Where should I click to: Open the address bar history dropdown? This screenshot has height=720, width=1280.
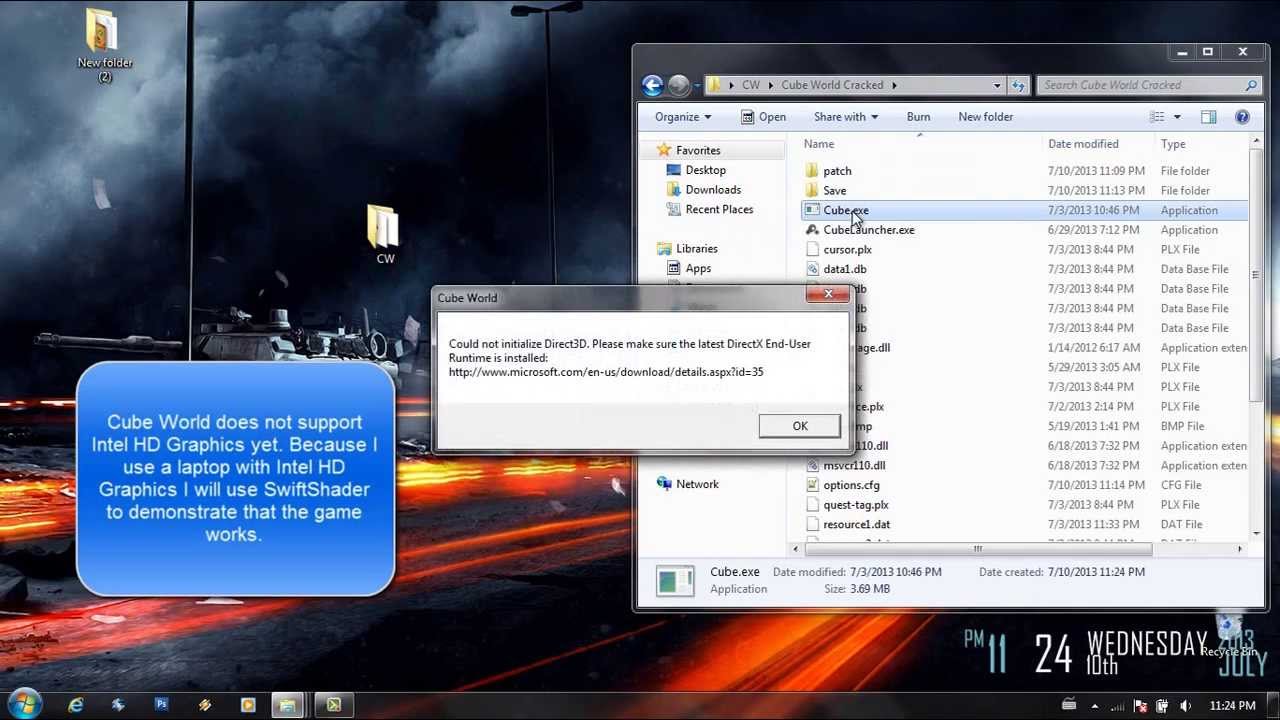tap(996, 85)
